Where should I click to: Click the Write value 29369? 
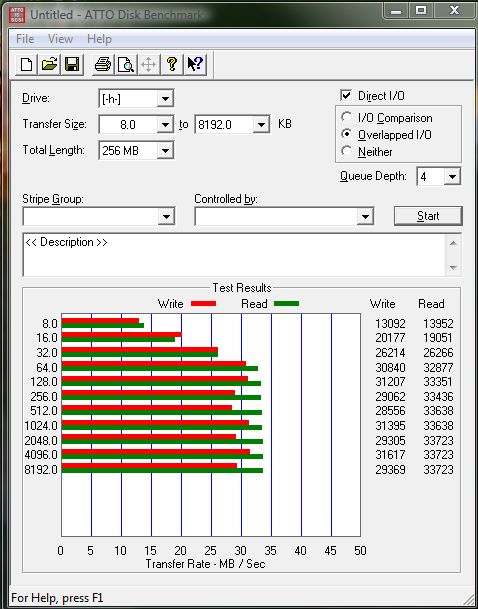(x=390, y=470)
